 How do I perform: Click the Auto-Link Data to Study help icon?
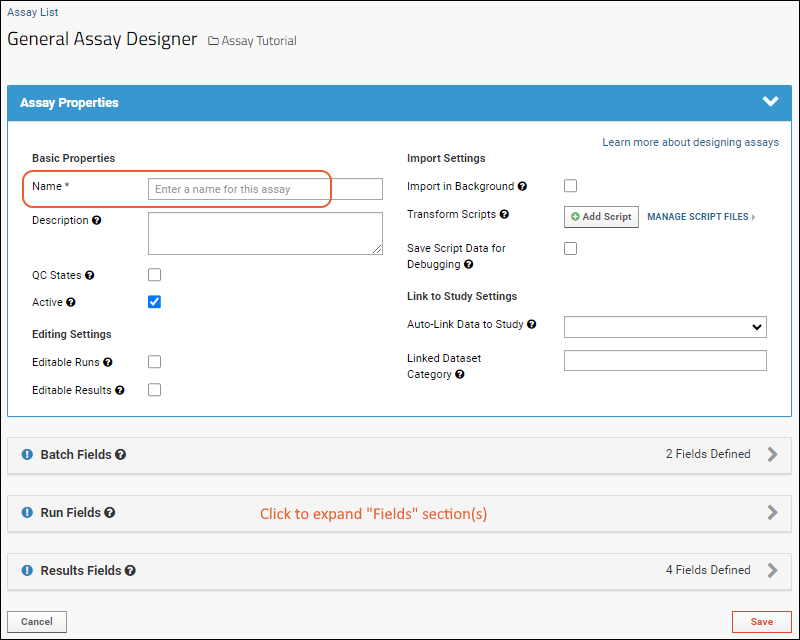coord(532,325)
